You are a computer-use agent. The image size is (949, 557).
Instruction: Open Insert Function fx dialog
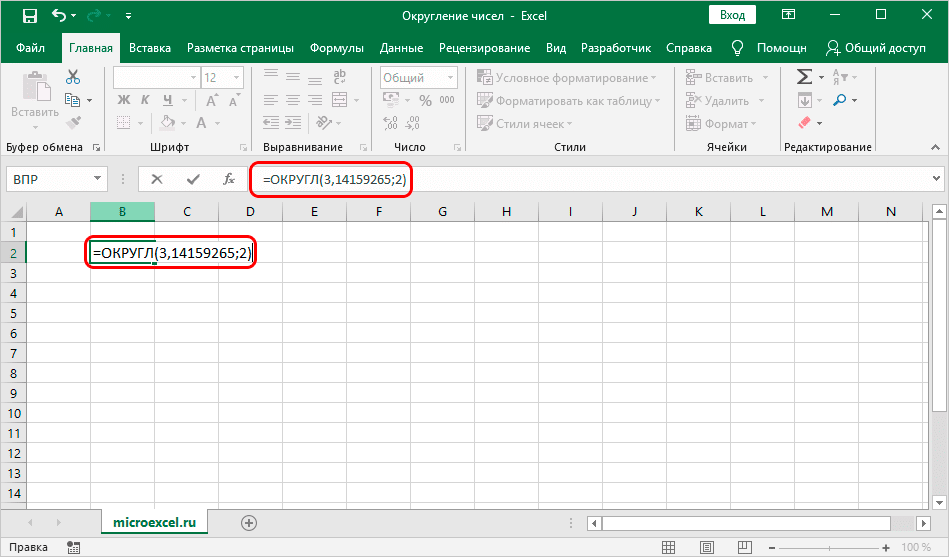coord(229,179)
